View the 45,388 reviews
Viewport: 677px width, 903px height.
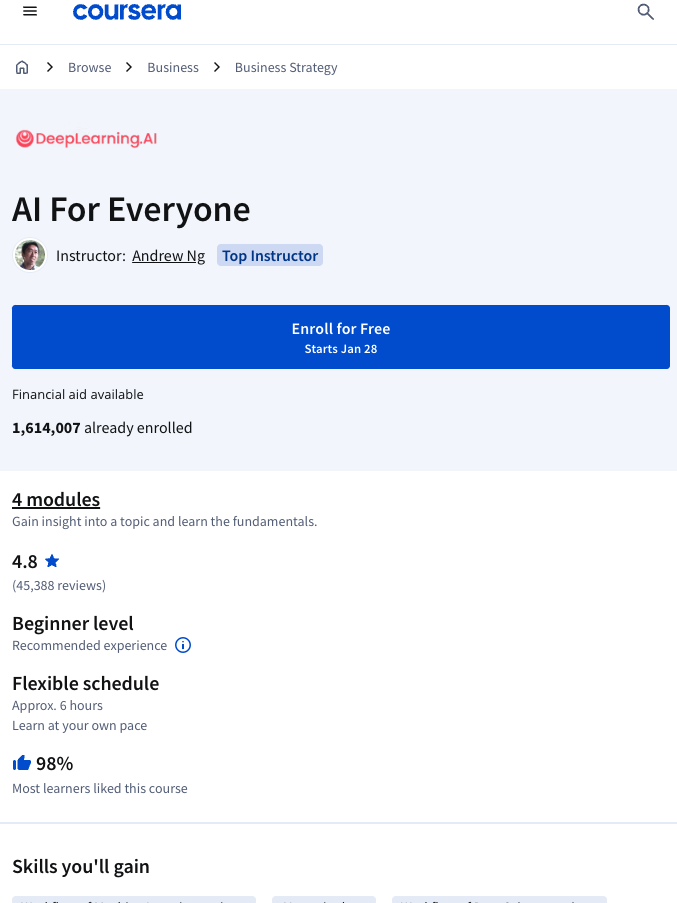point(58,585)
